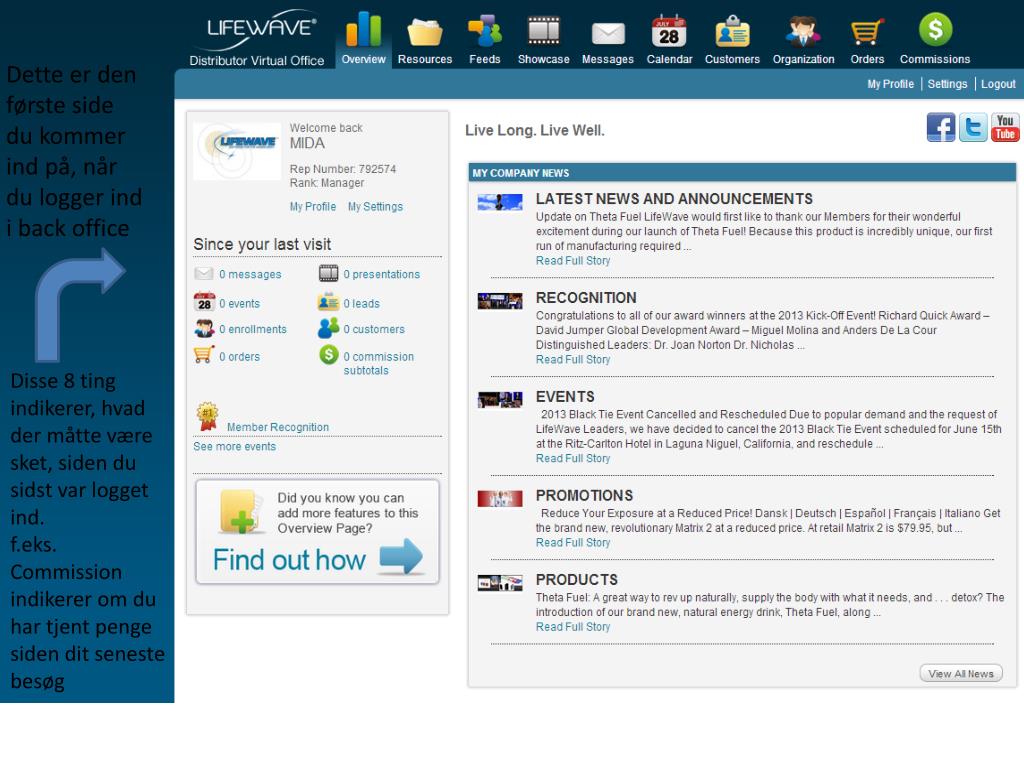Open the 0 customers link
This screenshot has height=768, width=1024.
(374, 329)
